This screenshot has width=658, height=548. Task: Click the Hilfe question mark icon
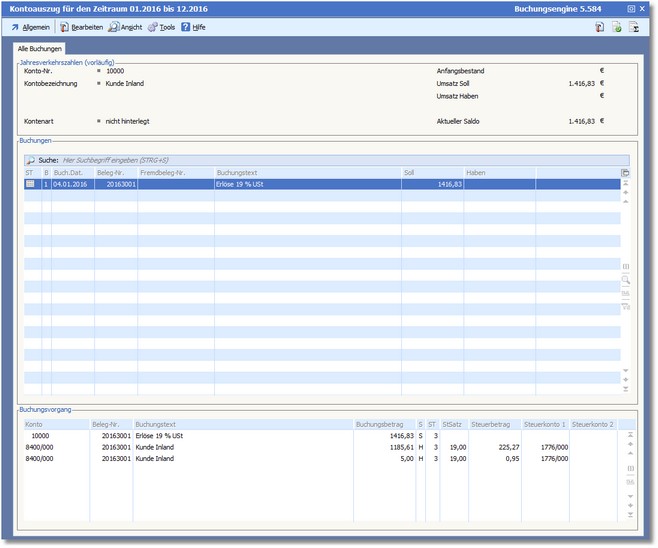[x=185, y=27]
